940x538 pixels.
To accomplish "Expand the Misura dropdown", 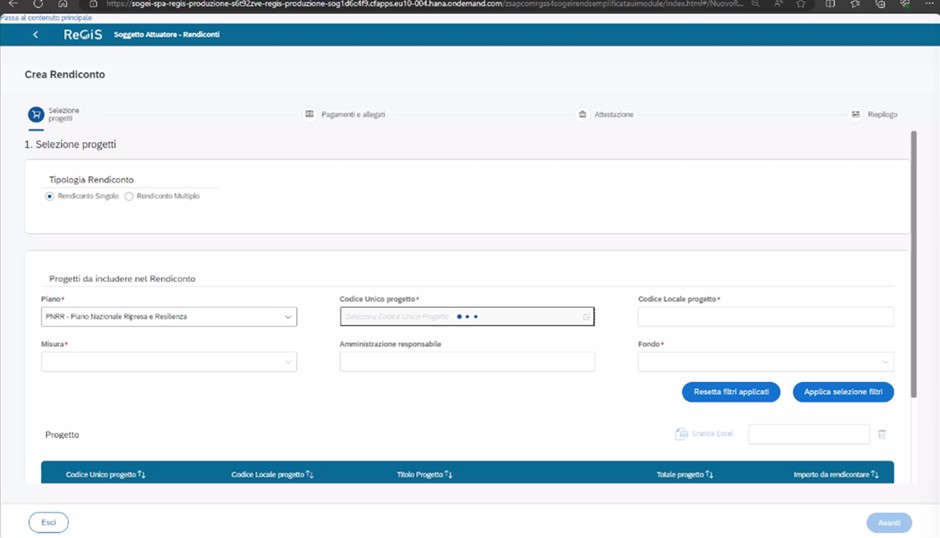I will tap(288, 362).
